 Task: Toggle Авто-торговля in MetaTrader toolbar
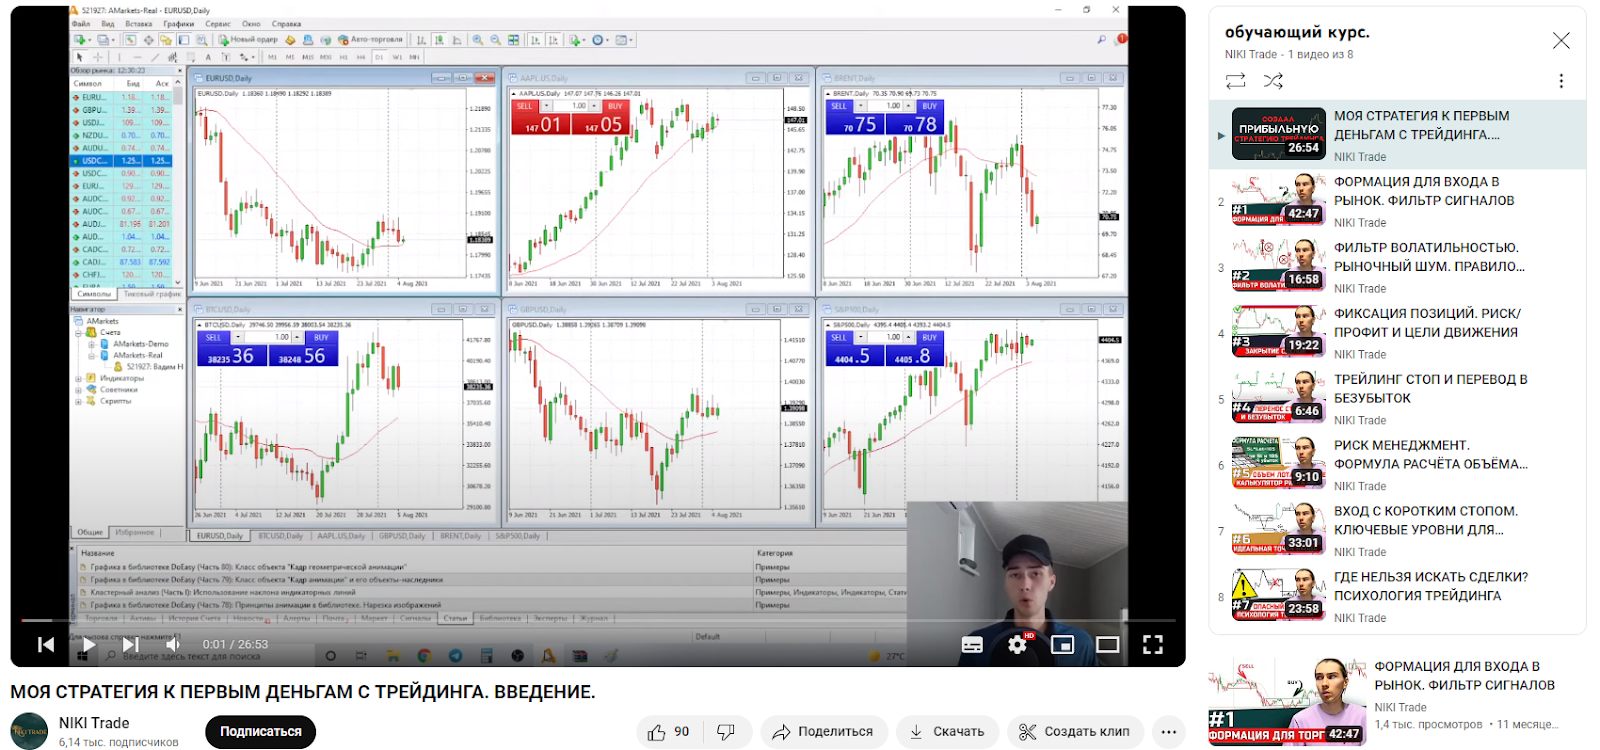pos(370,40)
